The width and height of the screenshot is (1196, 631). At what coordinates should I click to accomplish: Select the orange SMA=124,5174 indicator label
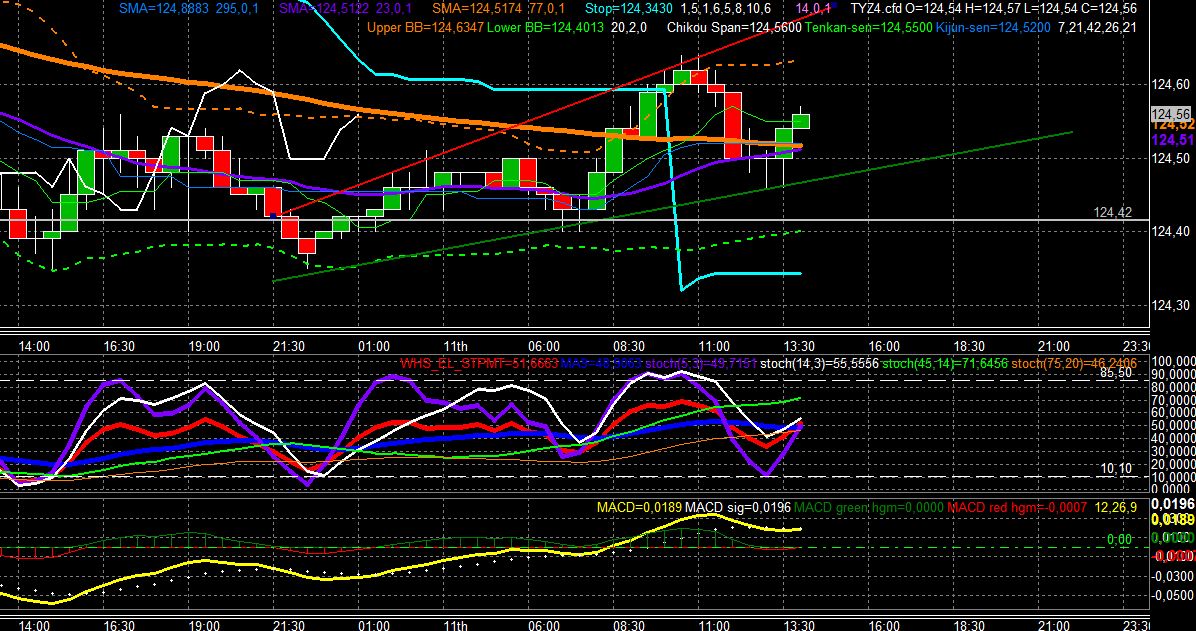477,9
